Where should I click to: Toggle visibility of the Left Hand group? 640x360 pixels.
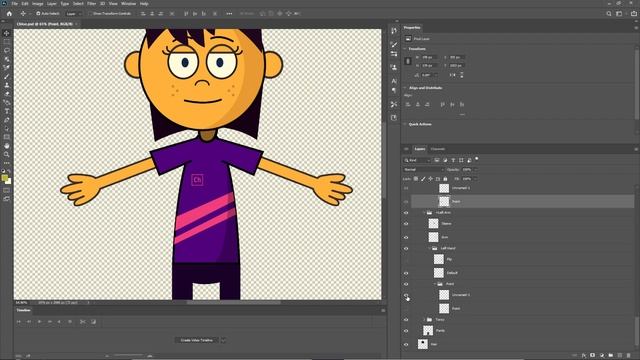tap(406, 248)
